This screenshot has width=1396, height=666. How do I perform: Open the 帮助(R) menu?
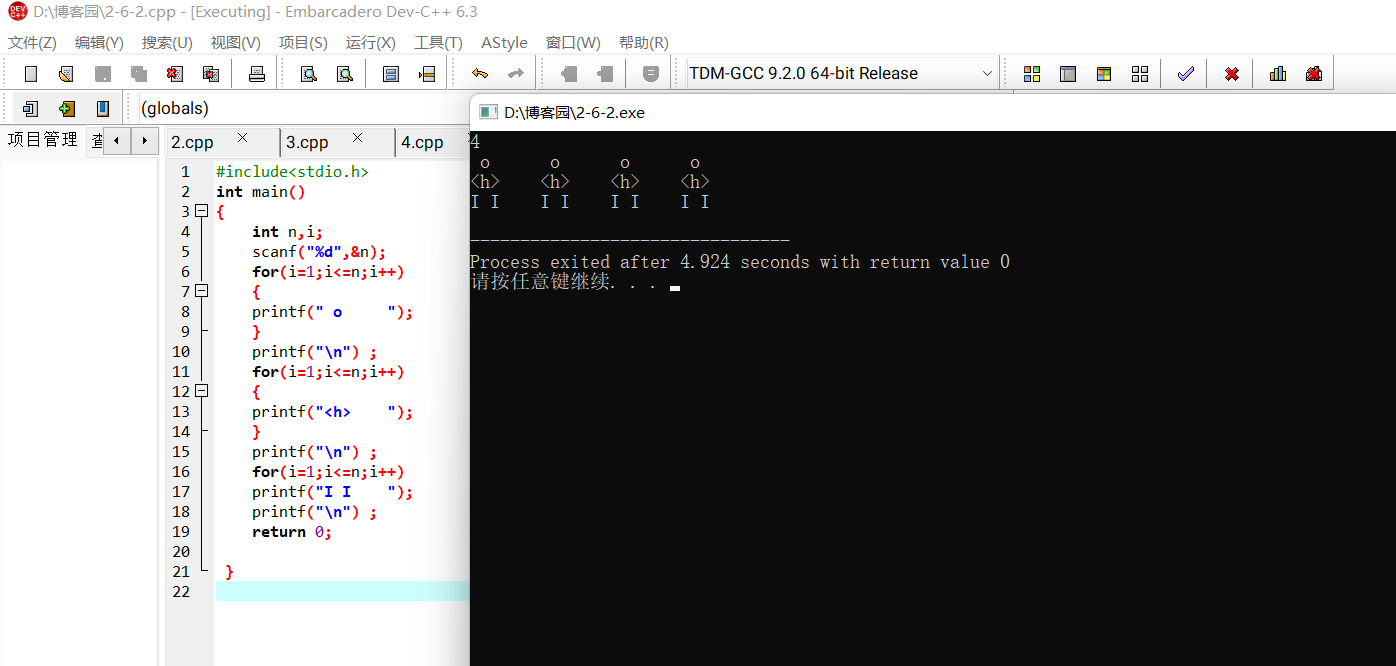643,43
